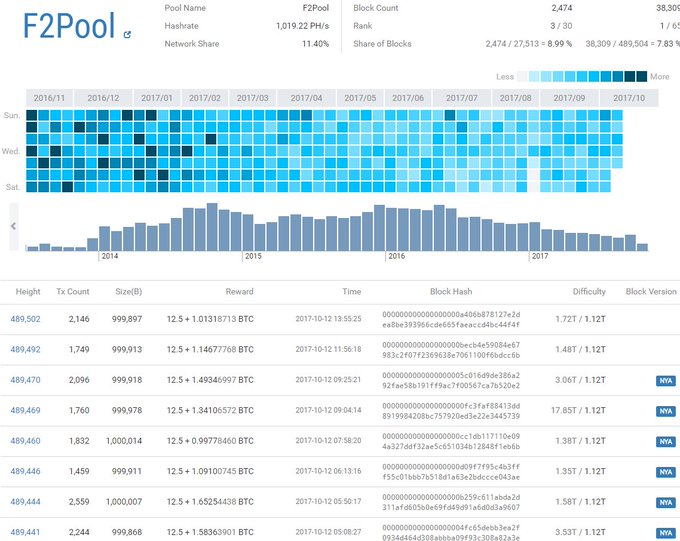Viewport: 680px width, 541px height.
Task: Click the Block Version column header
Action: 651,292
